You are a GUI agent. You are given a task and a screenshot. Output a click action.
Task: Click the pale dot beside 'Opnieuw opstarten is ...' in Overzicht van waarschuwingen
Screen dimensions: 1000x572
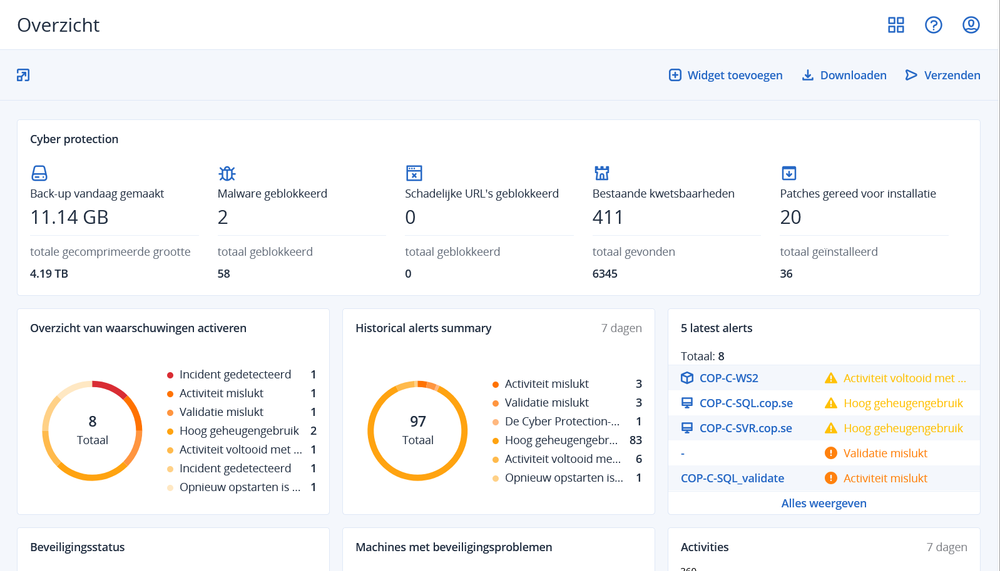[x=170, y=488]
